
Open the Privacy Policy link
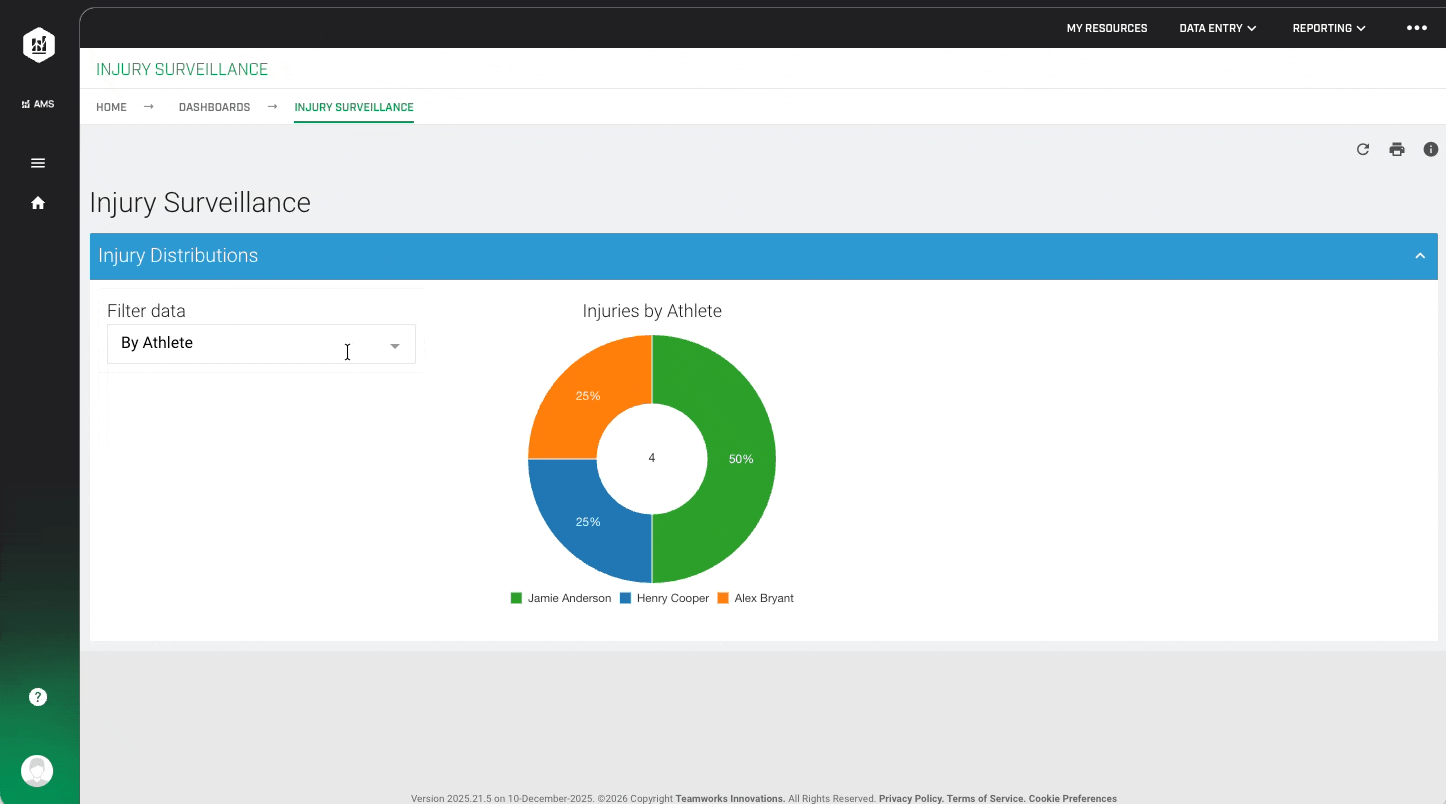(x=910, y=798)
